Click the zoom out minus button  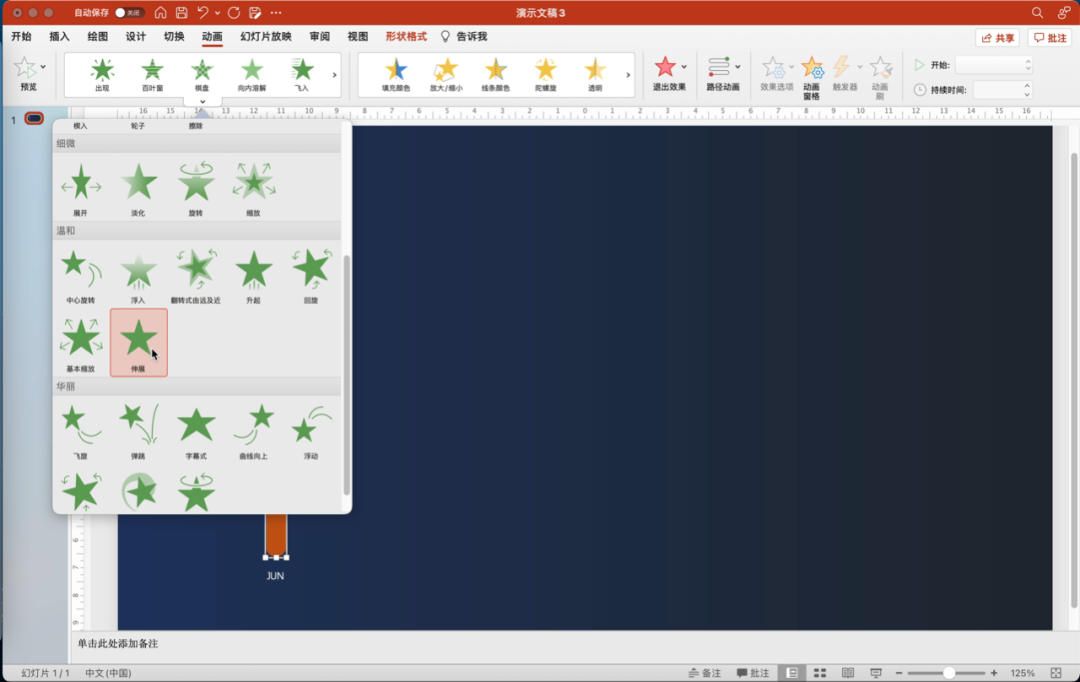[x=899, y=673]
